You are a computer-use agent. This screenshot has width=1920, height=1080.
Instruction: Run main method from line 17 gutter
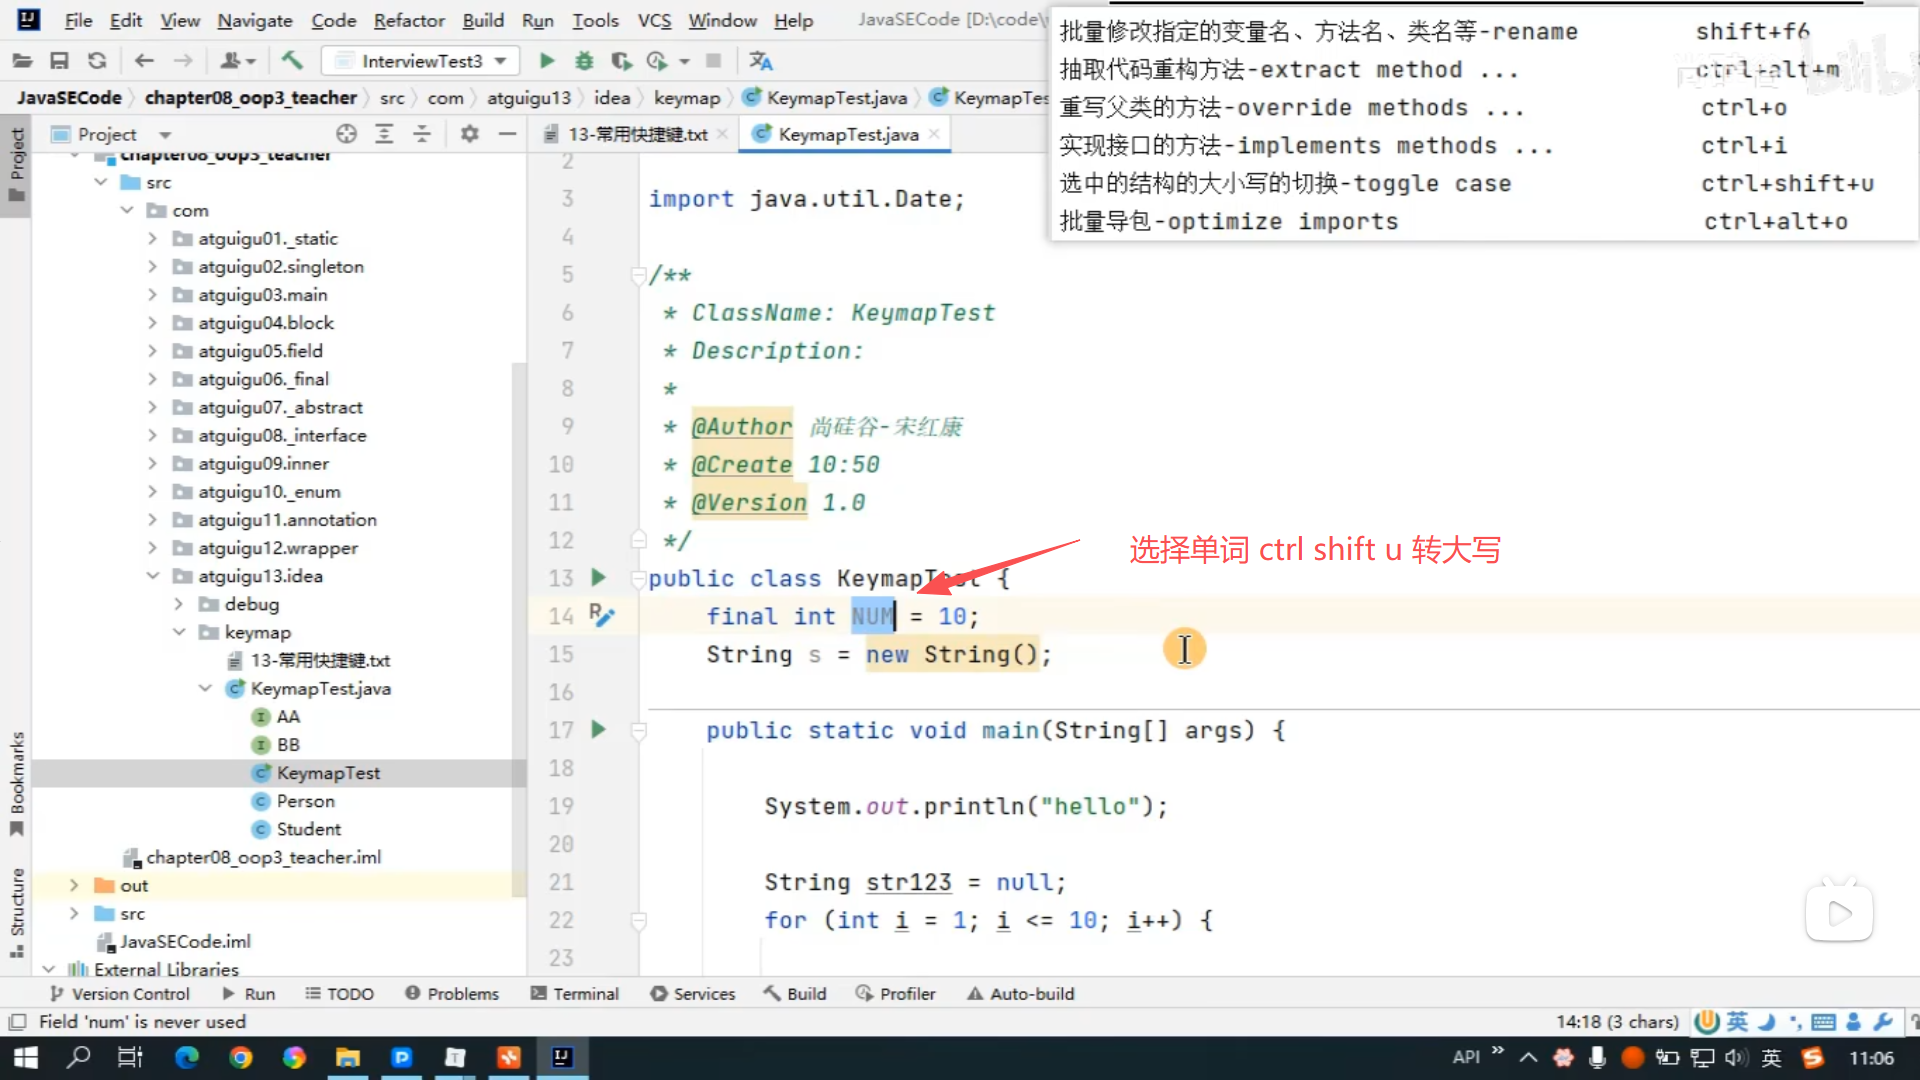click(598, 729)
